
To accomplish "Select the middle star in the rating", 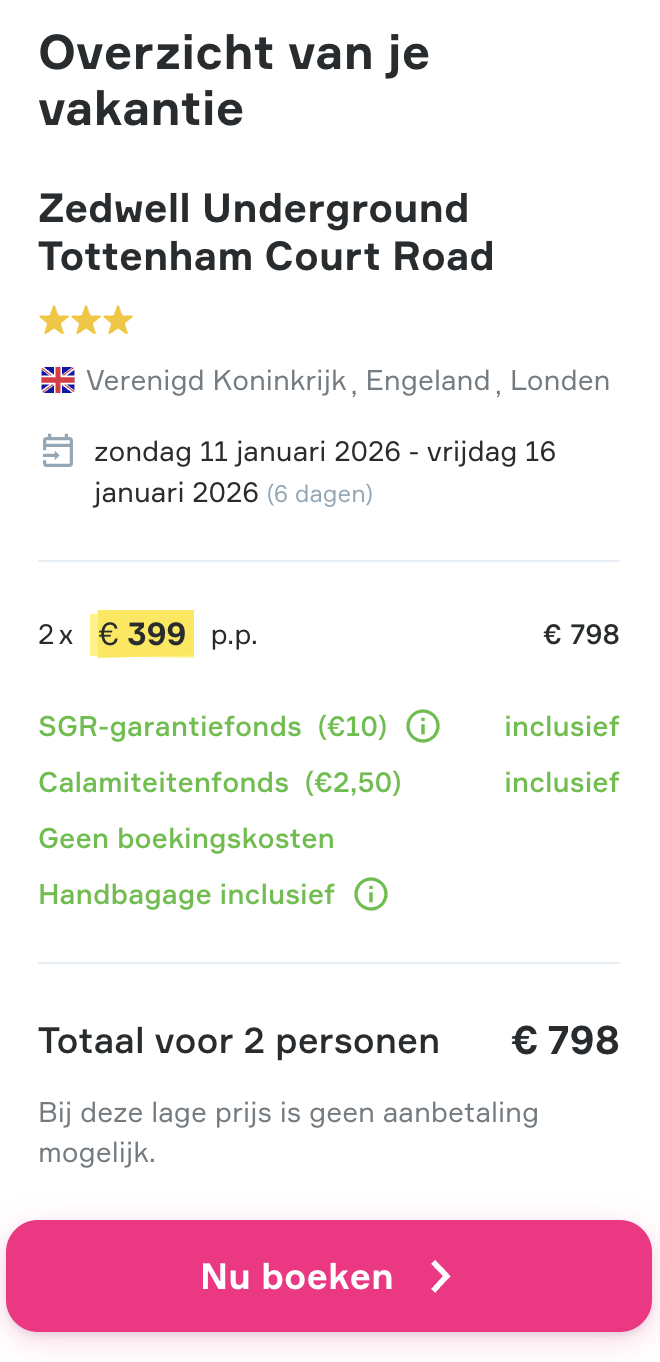I will point(86,320).
